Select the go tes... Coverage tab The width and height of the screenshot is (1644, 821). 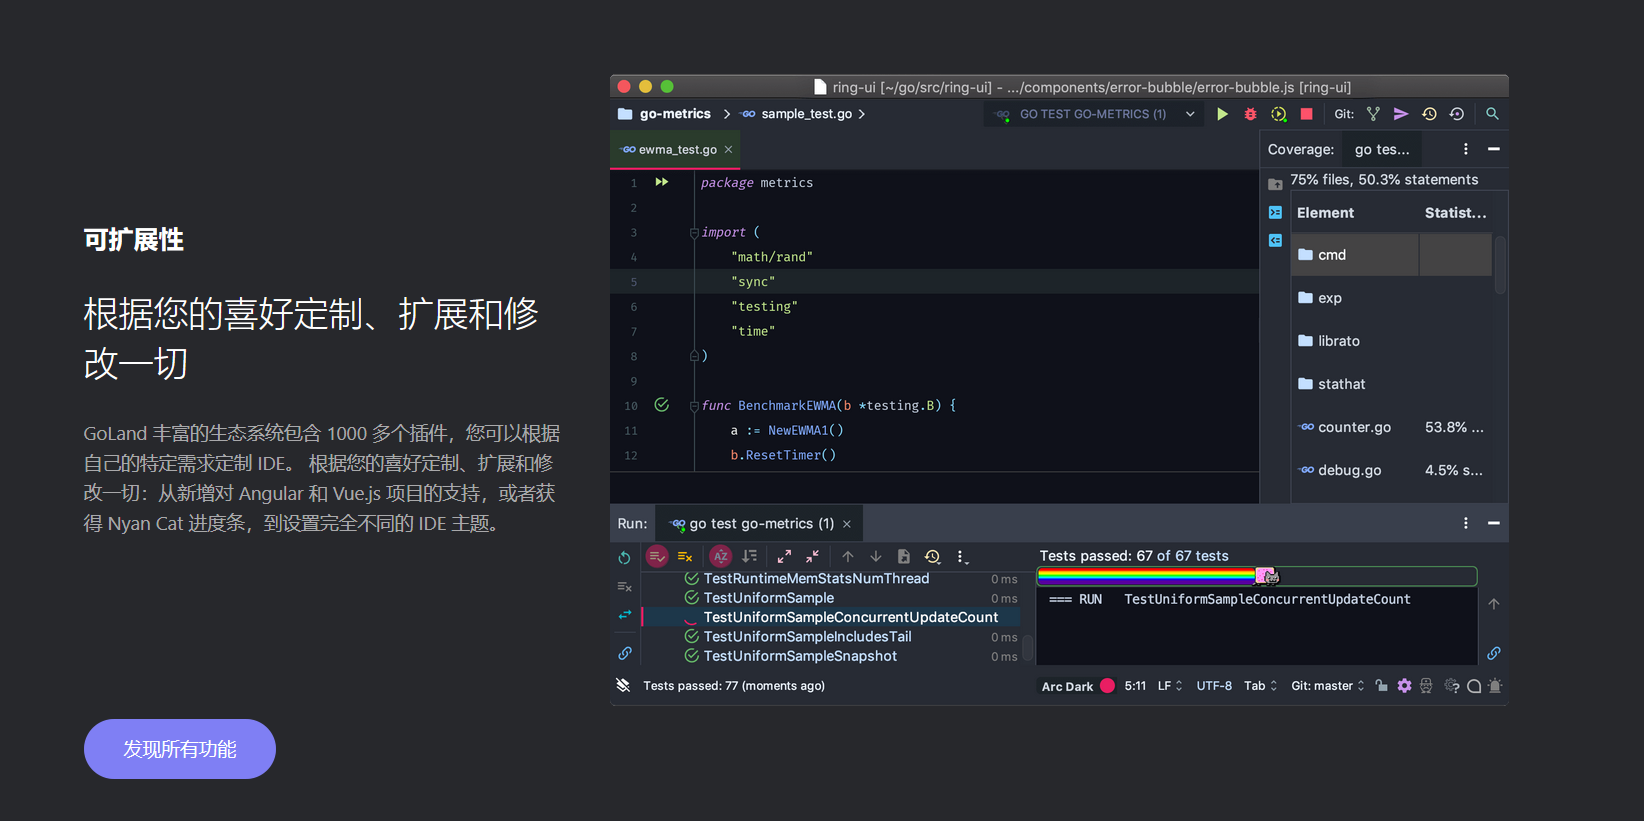[x=1382, y=149]
